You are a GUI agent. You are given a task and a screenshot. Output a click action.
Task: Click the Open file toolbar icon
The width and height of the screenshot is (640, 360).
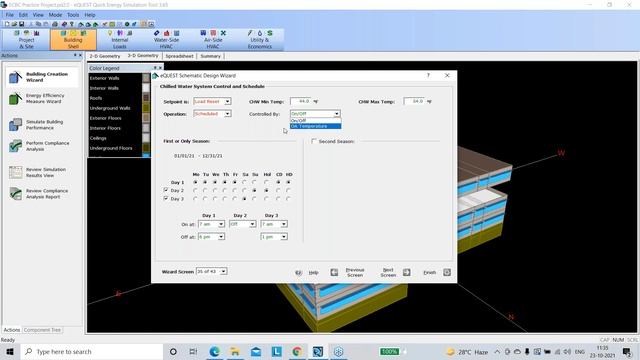[x=14, y=24]
